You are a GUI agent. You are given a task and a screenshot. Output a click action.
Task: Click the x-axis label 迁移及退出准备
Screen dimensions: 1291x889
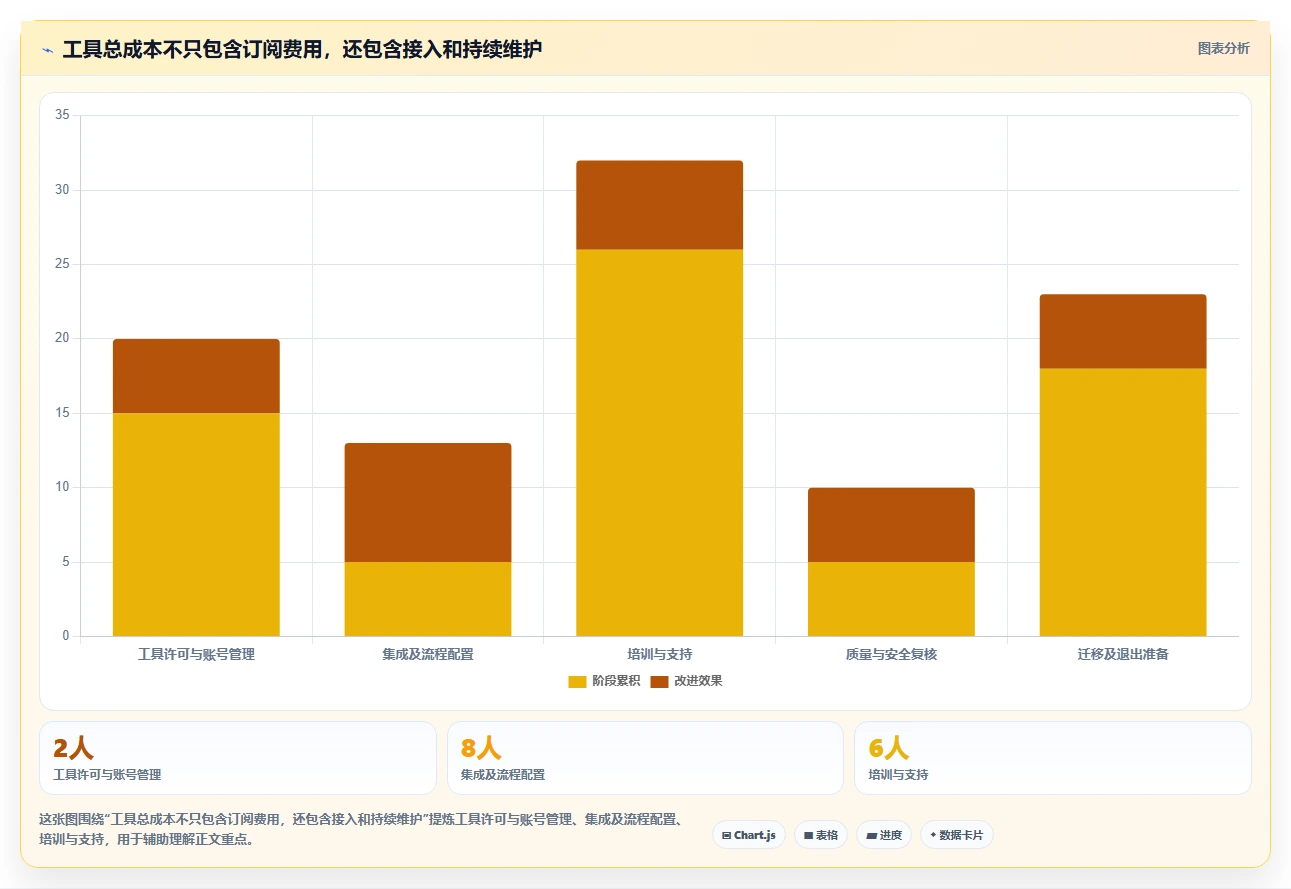pos(1123,654)
